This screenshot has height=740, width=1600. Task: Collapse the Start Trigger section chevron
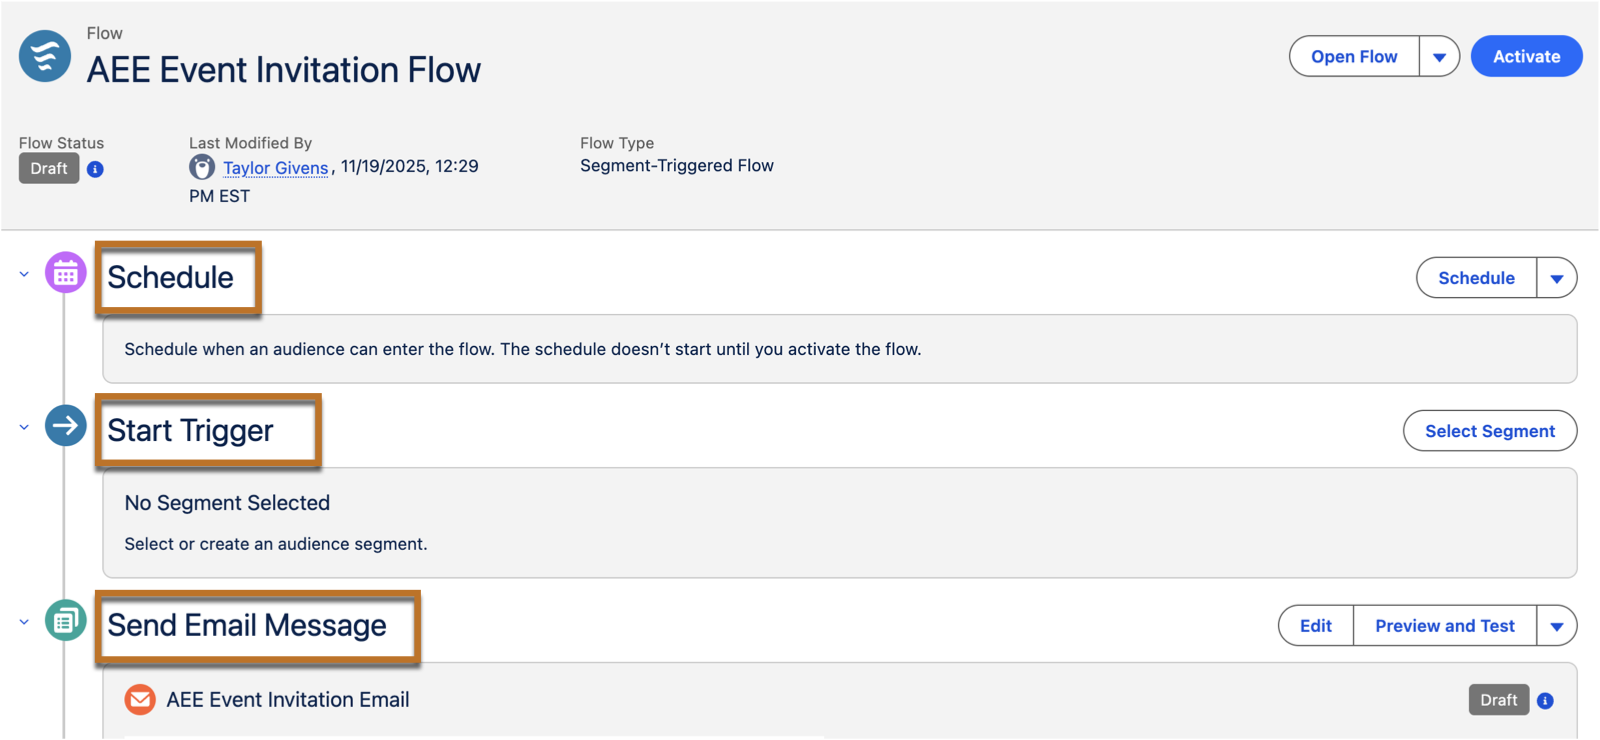(x=23, y=426)
